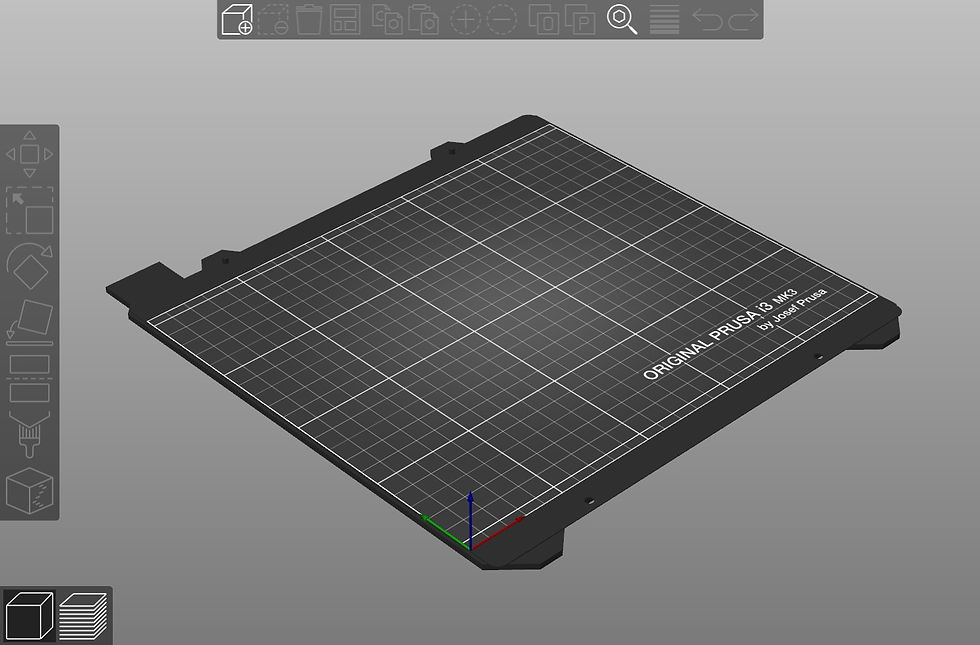980x645 pixels.
Task: Switch to sliced layers preview view
Action: [83, 616]
